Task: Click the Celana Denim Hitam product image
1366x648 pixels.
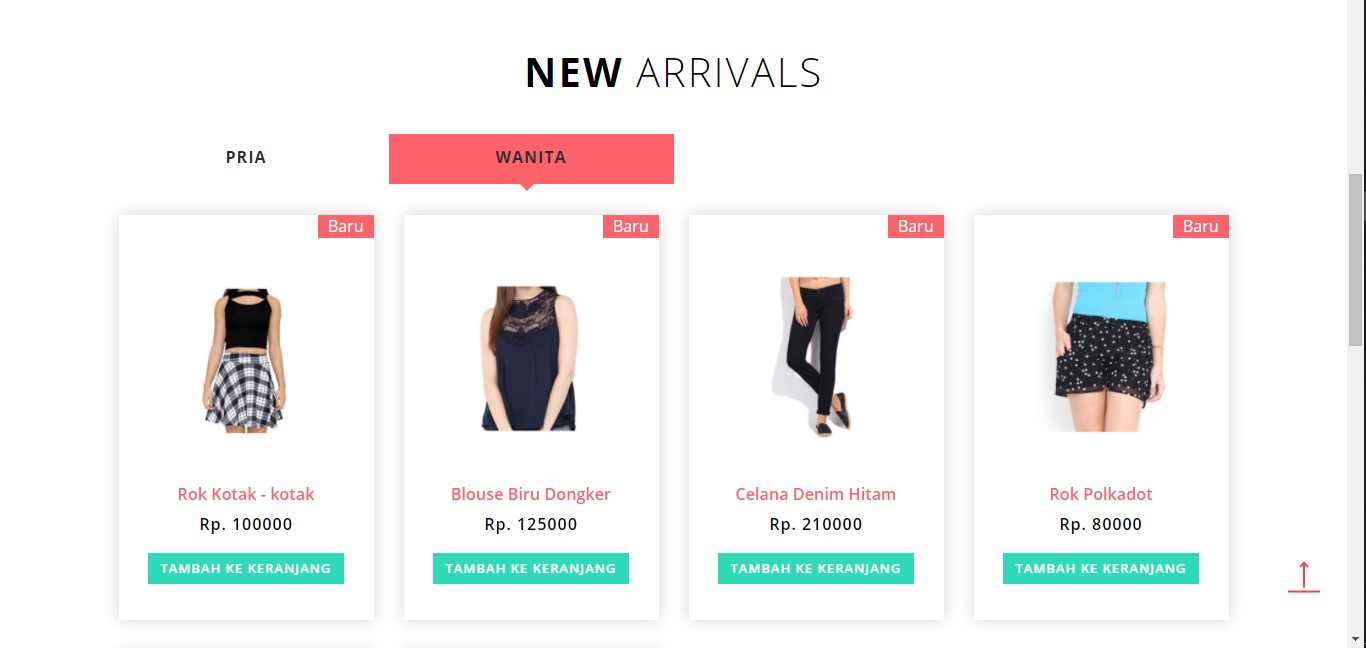Action: pyautogui.click(x=816, y=357)
